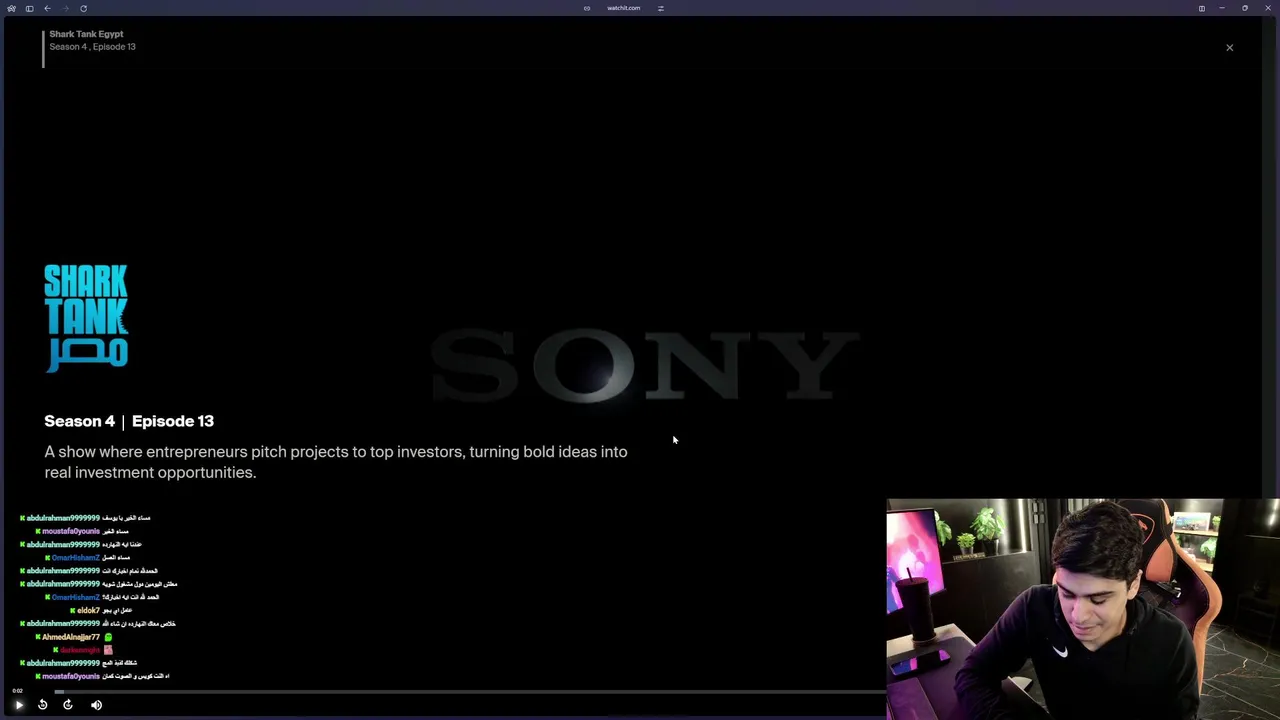Click the Shark Tank show logo
Screen dimensions: 1280x720
(86, 317)
